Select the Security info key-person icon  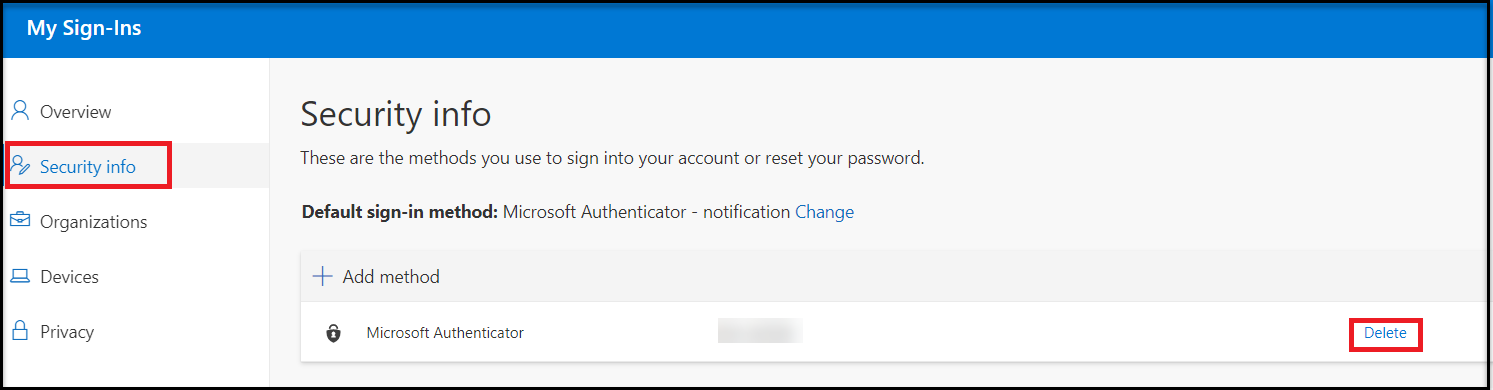[20, 166]
